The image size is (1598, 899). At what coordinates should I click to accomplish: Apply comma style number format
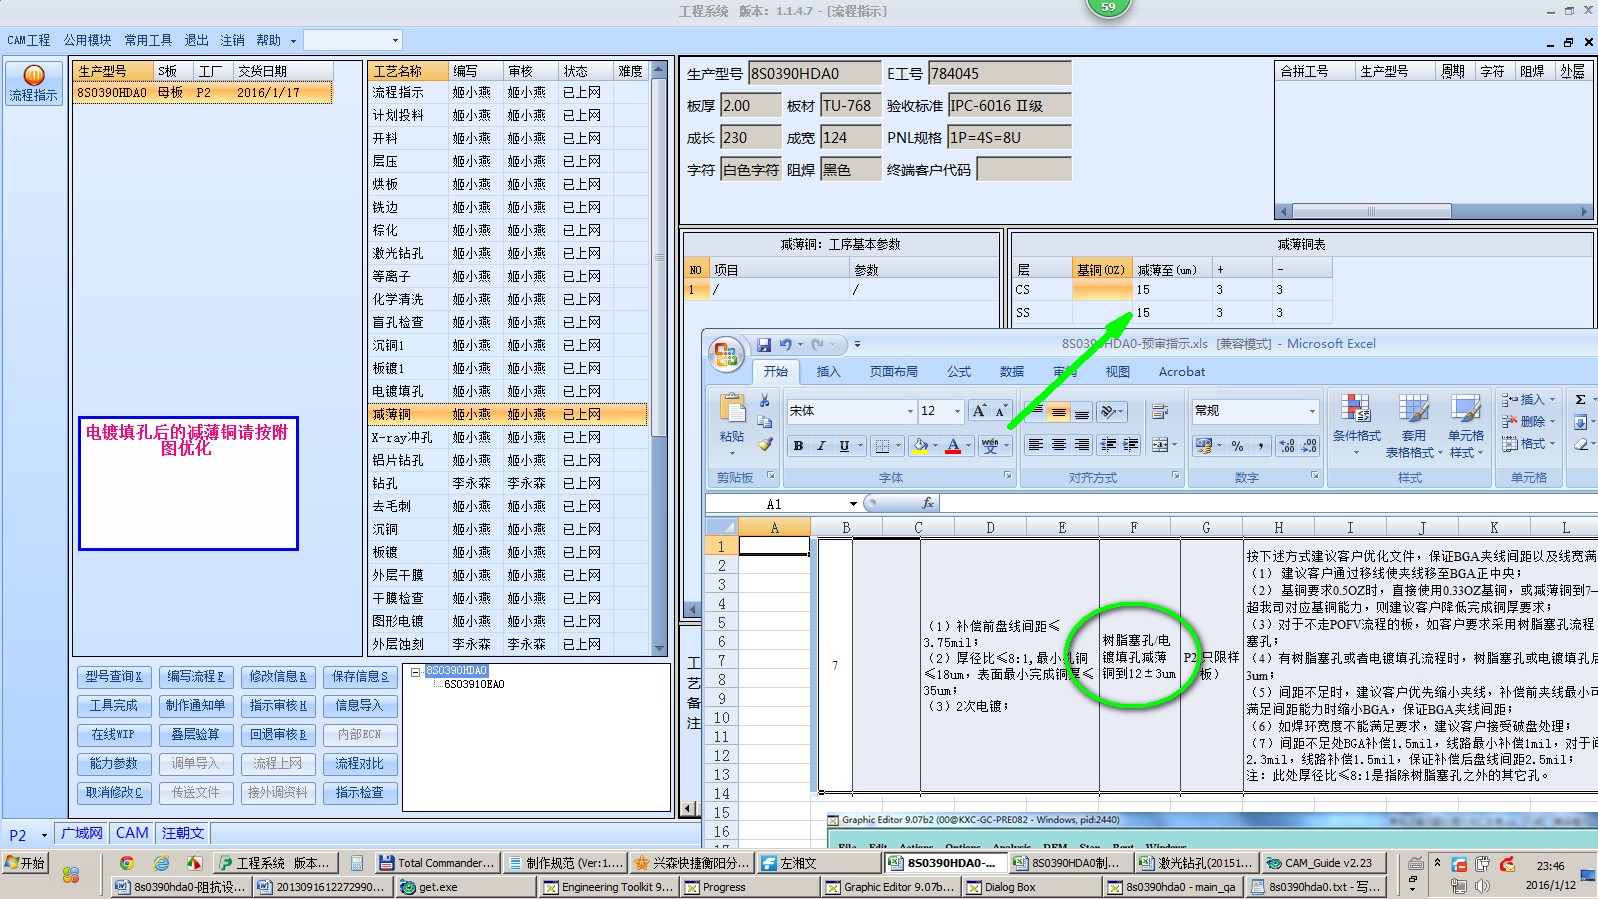(x=1261, y=445)
